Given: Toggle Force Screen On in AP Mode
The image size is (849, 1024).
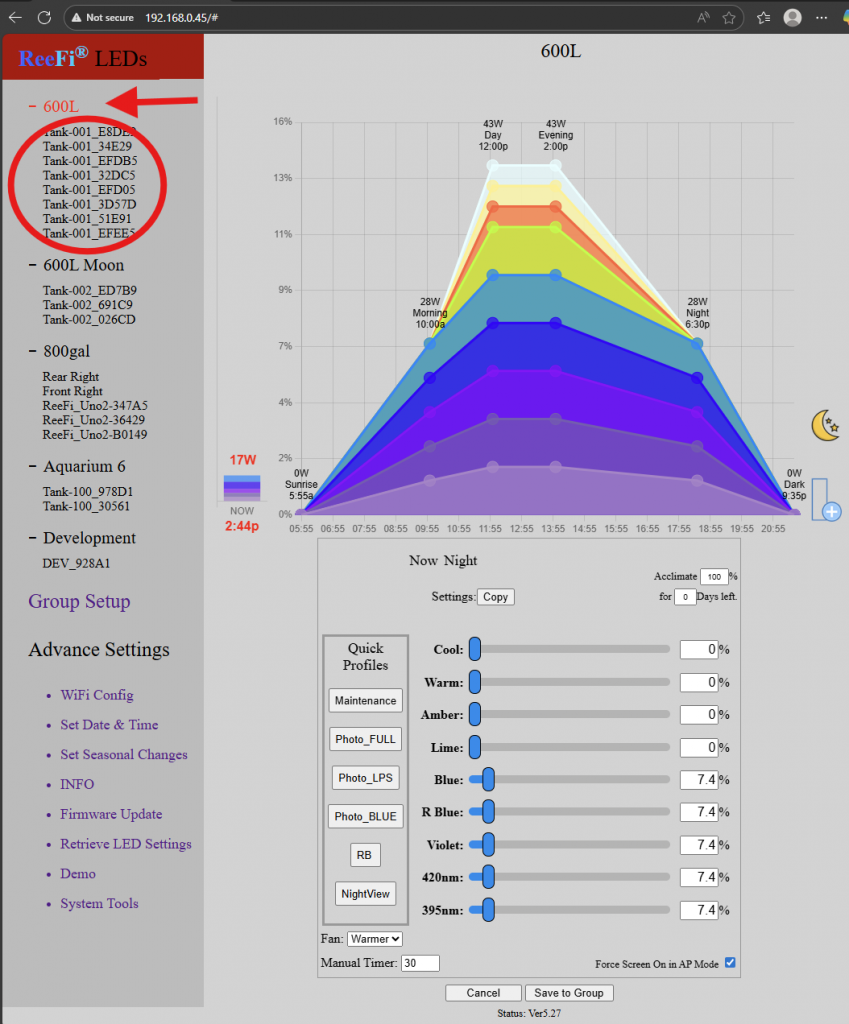Looking at the screenshot, I should pos(730,963).
